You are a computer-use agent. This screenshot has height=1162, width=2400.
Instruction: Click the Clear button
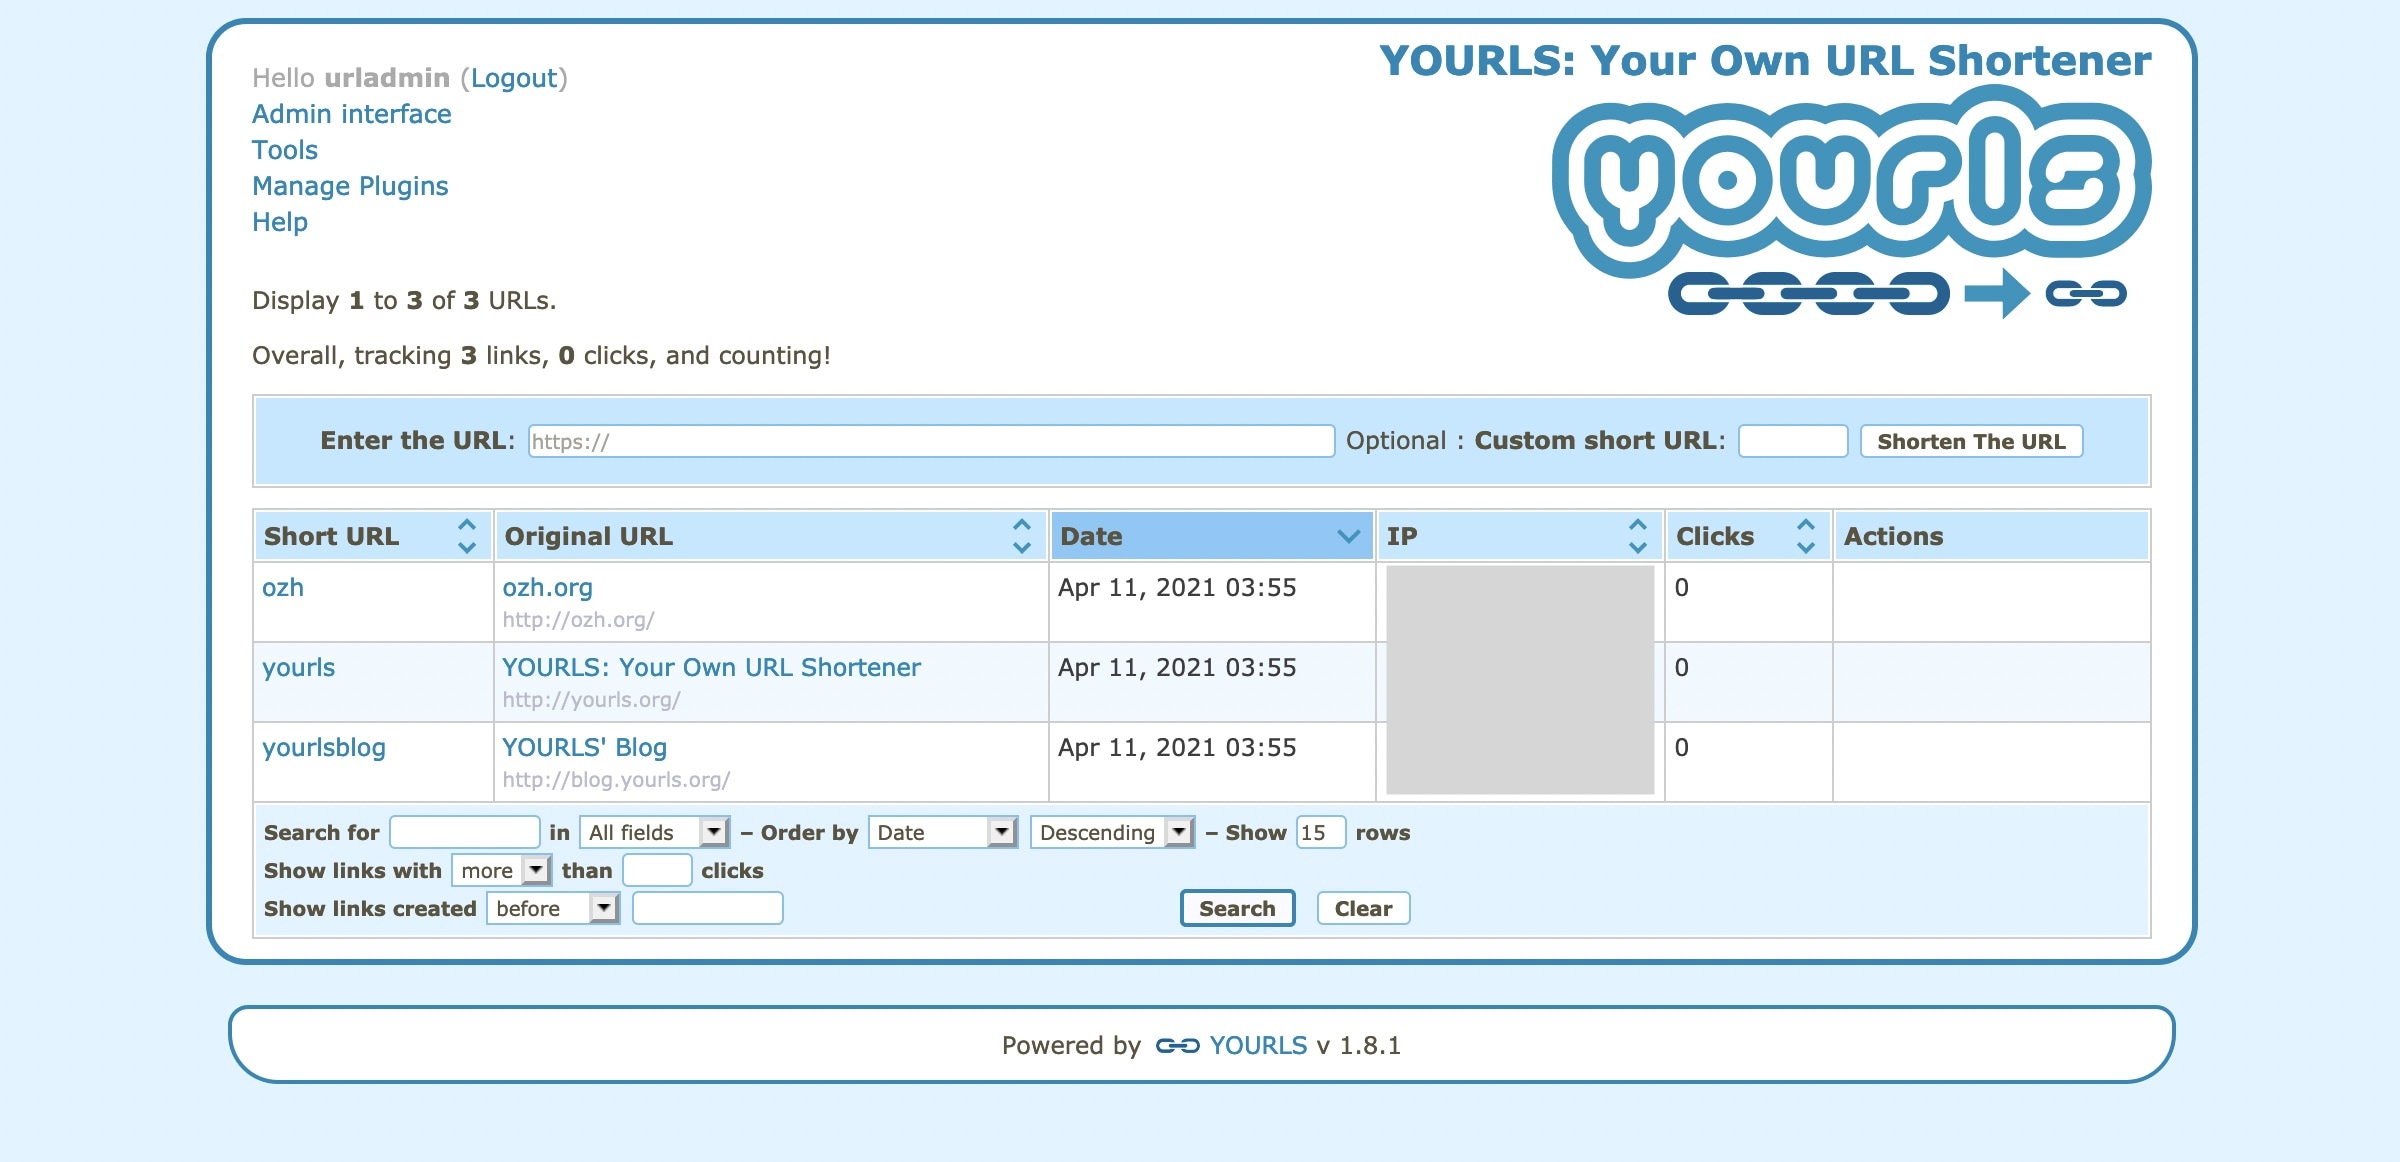coord(1363,908)
